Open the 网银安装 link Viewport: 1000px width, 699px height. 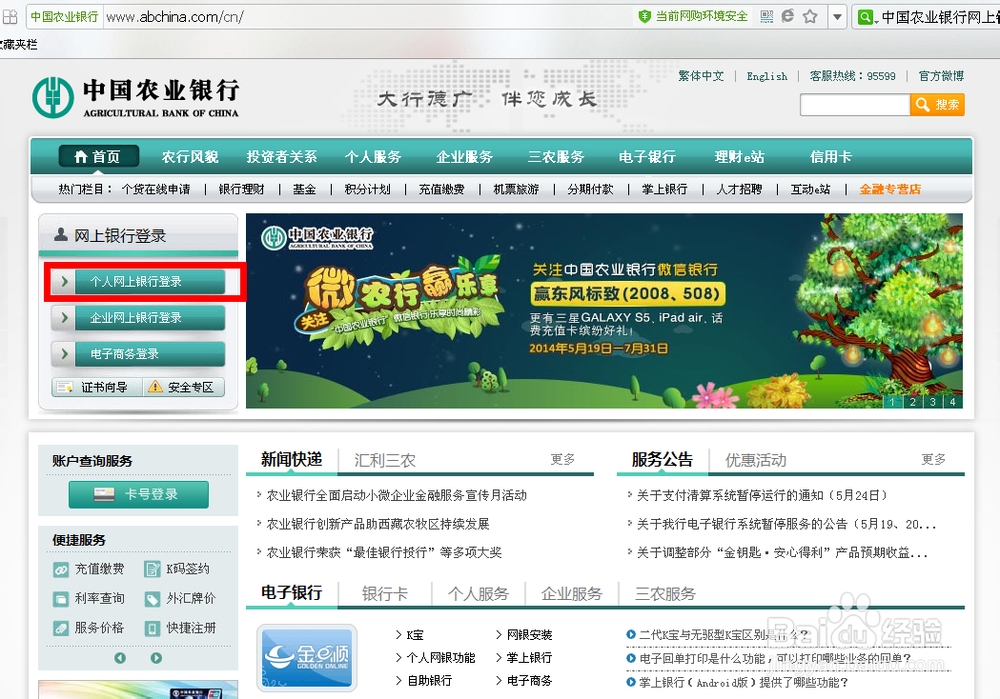click(529, 635)
